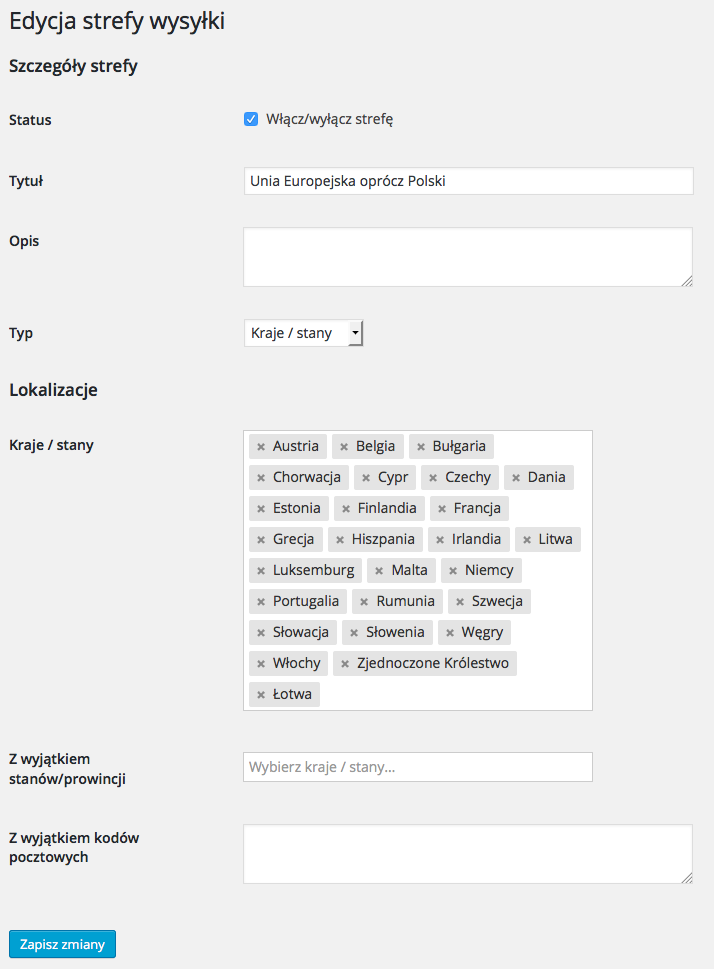Save changes with Zapisz zmiany button
The image size is (714, 969).
point(62,944)
